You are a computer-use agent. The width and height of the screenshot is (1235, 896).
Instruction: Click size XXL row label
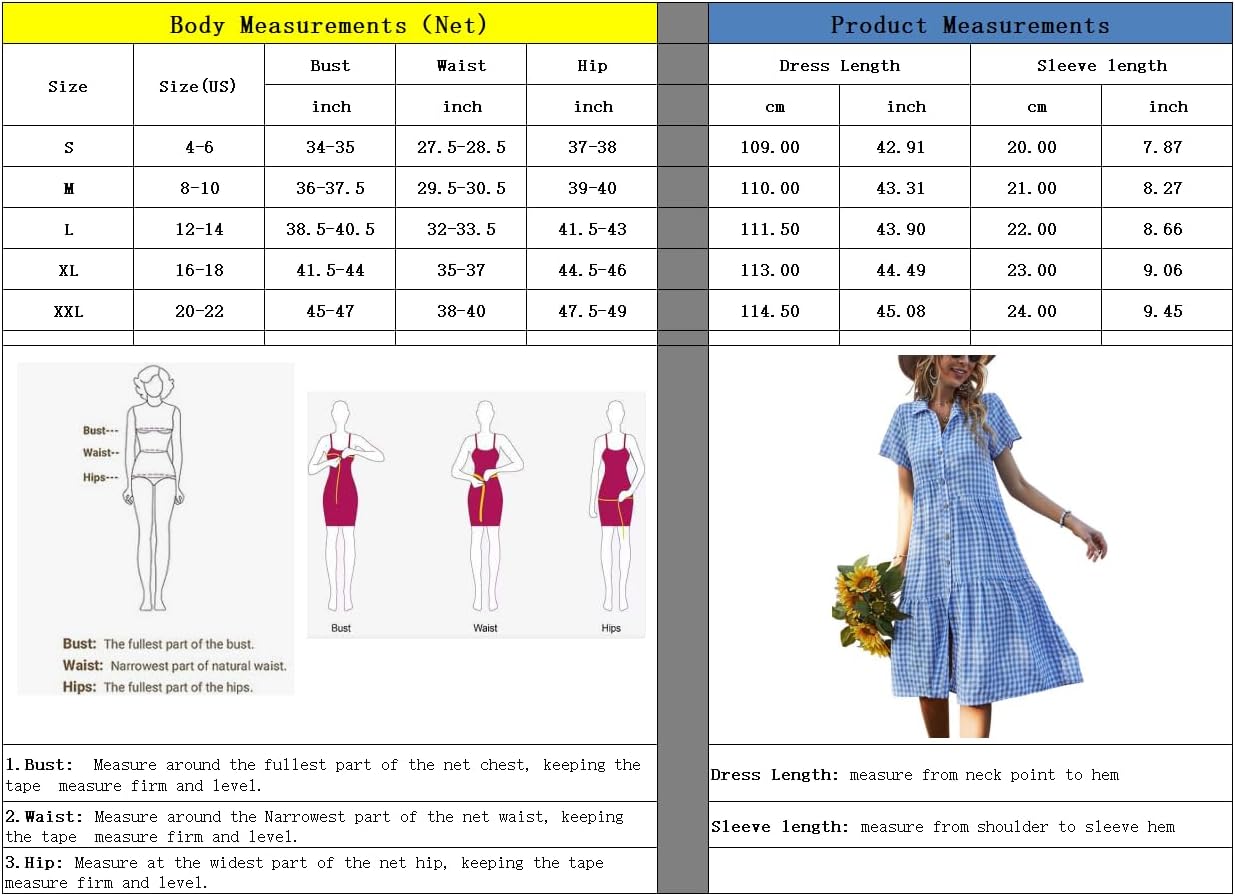68,311
